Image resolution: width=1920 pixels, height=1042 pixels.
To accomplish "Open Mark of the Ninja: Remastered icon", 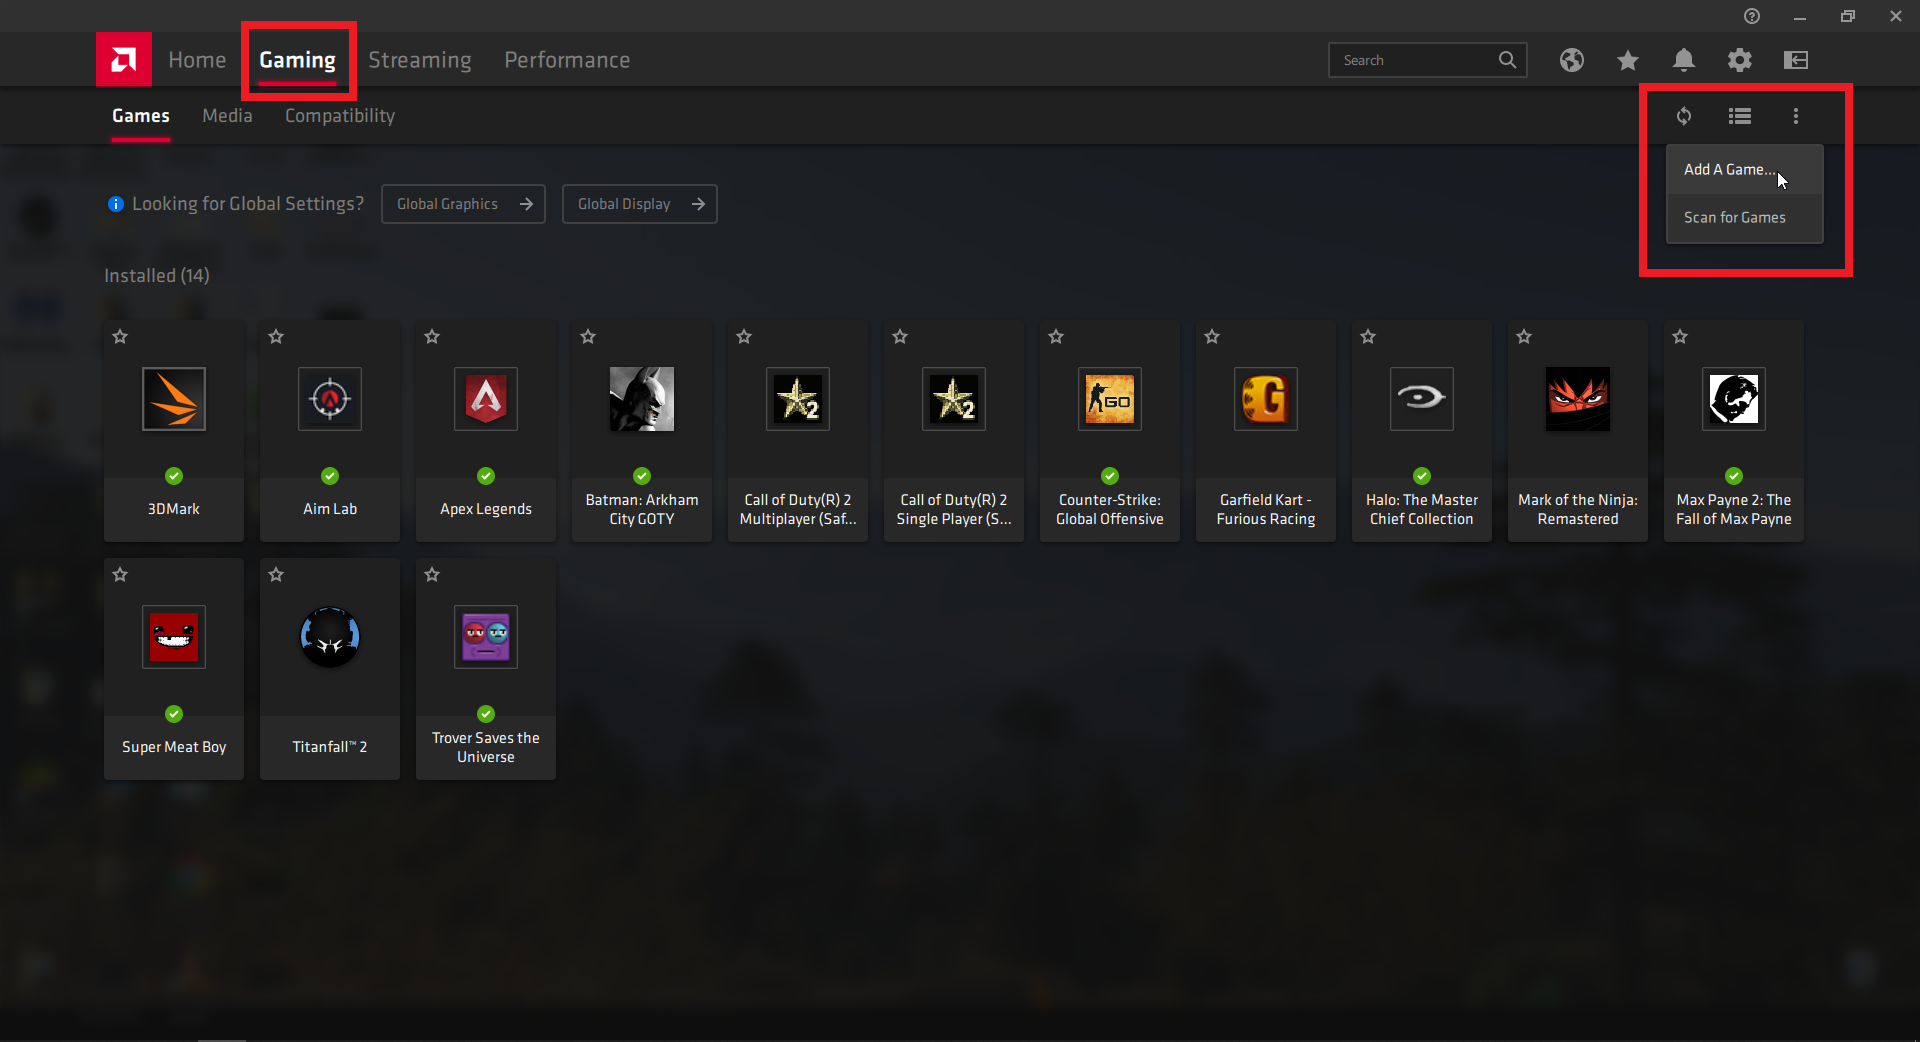I will pyautogui.click(x=1578, y=399).
